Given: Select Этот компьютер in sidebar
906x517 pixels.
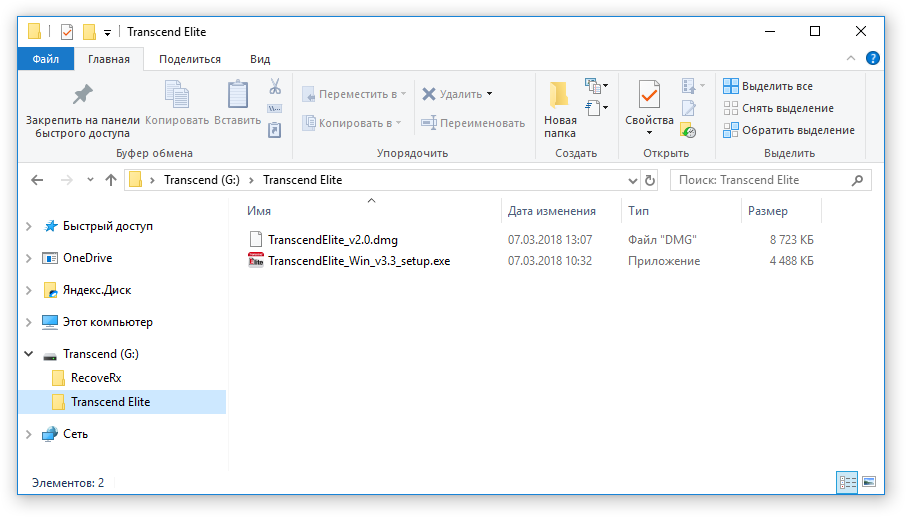Looking at the screenshot, I should (x=107, y=322).
